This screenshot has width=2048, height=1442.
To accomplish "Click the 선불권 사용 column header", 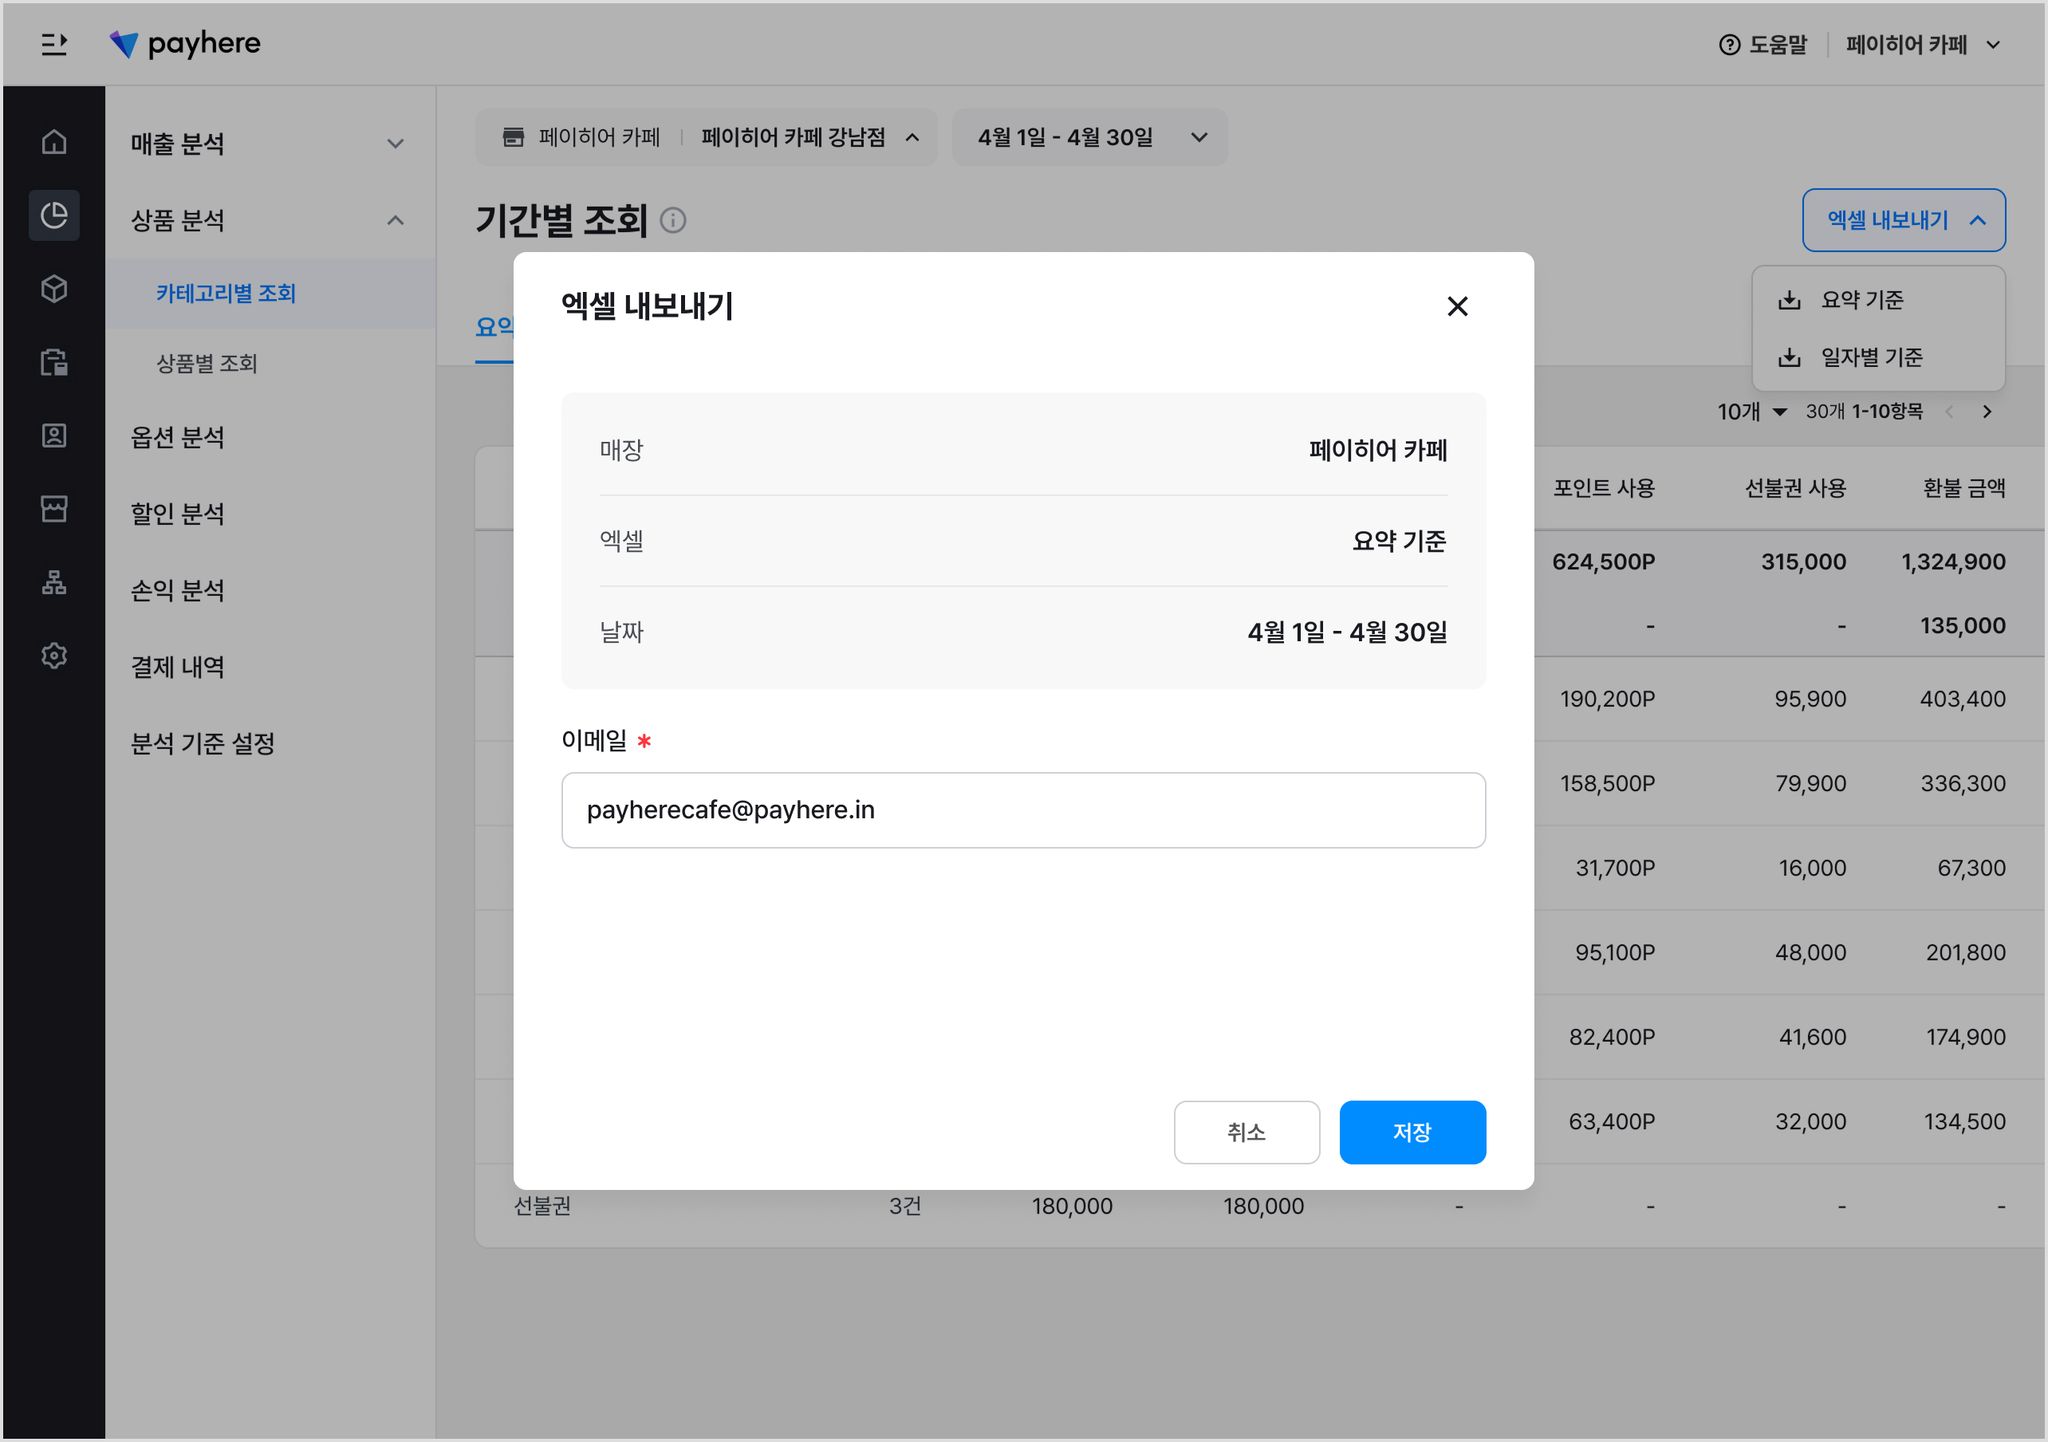I will (x=1796, y=488).
